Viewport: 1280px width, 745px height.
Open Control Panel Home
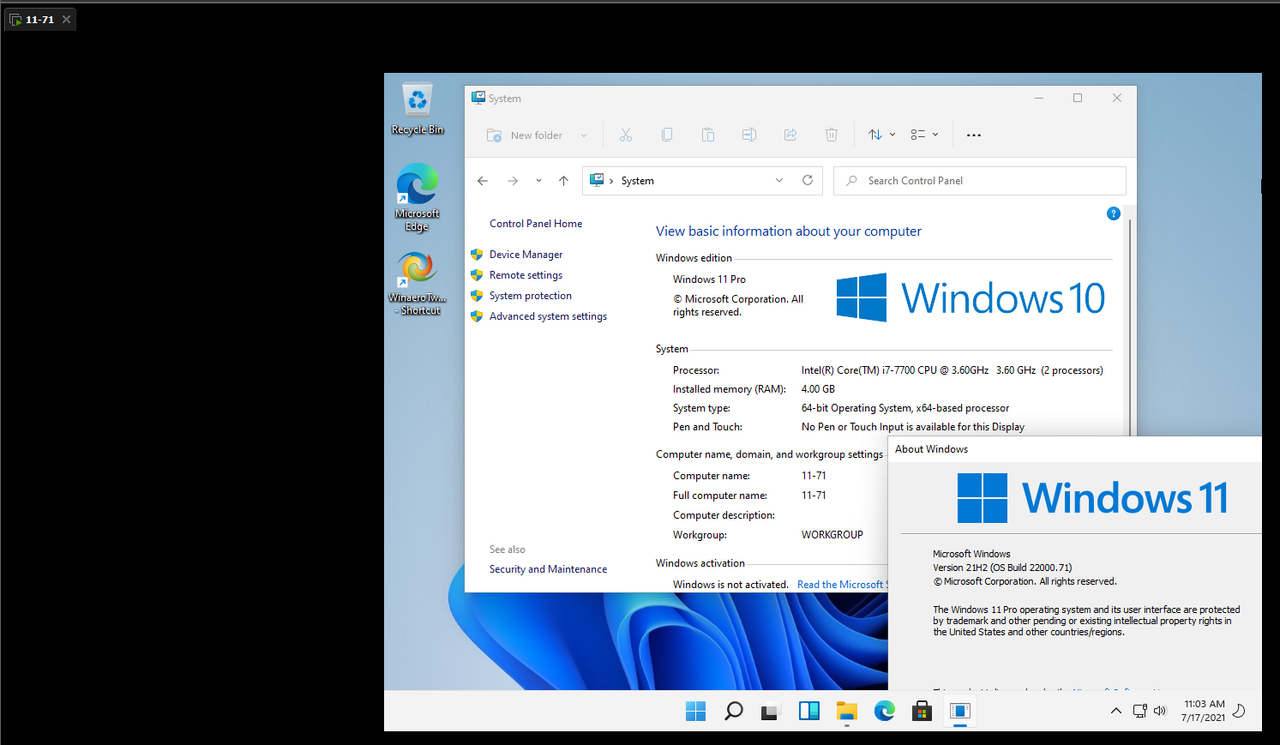(536, 224)
